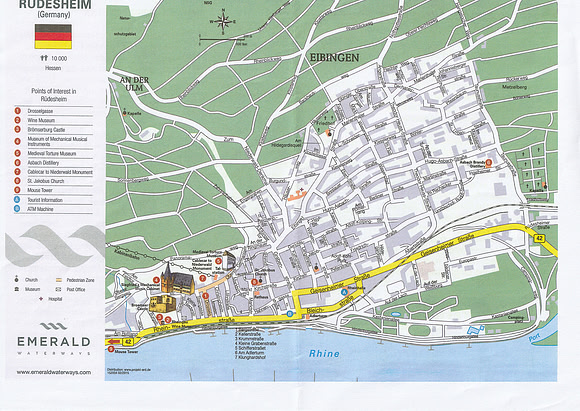Select Drosselgasse in the points of interest list
This screenshot has height=411, width=580.
pyautogui.click(x=40, y=111)
